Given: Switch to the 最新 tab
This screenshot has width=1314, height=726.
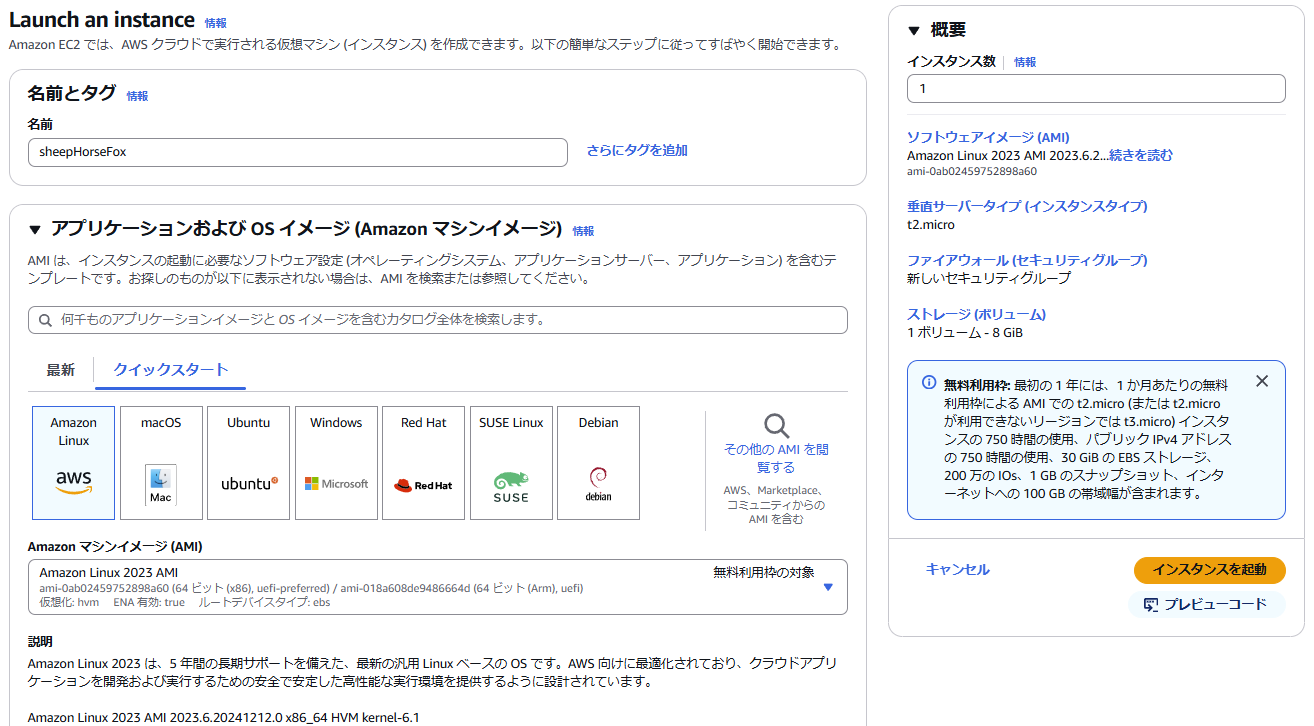Looking at the screenshot, I should tap(60, 370).
